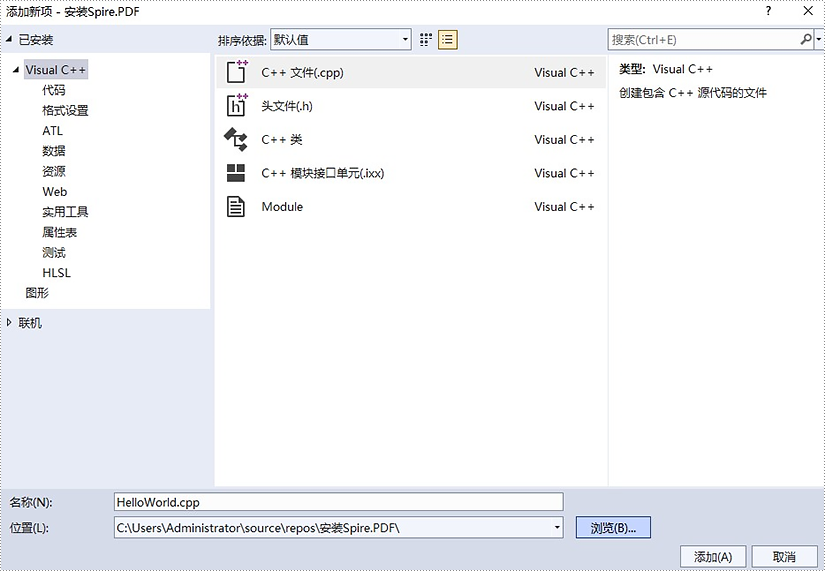Open the search options dropdown arrow
The image size is (825, 571).
(x=819, y=39)
